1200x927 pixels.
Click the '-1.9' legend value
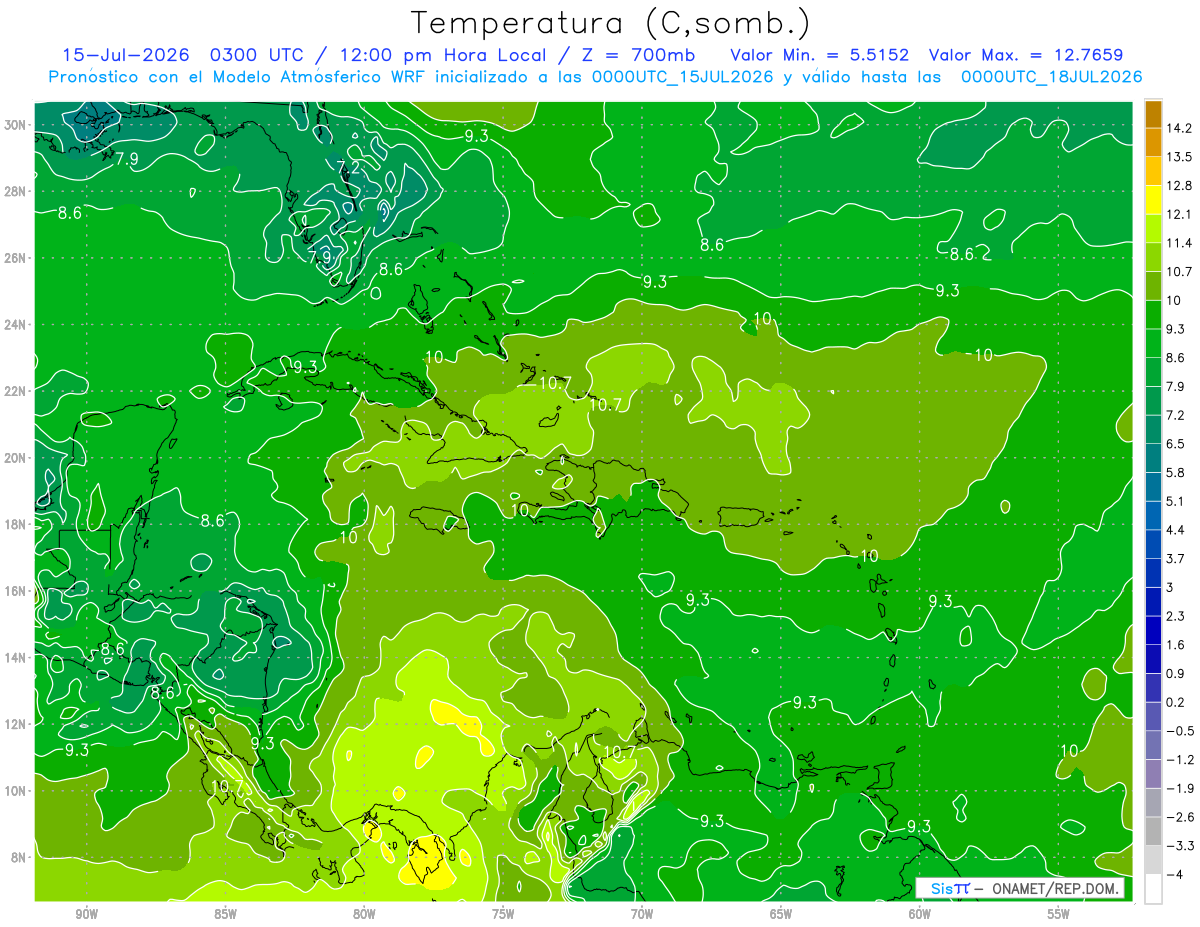(x=1179, y=788)
